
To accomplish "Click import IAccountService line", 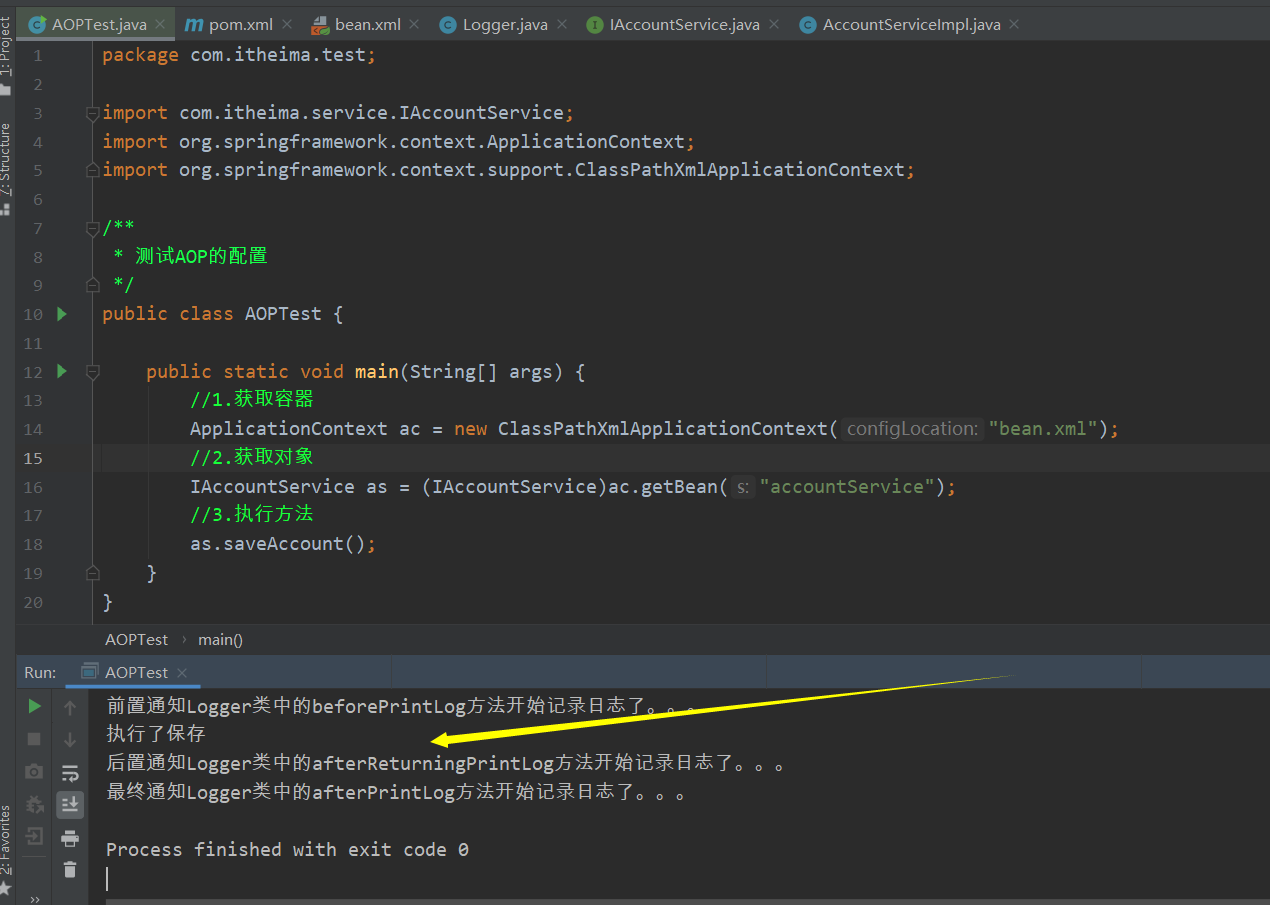I will point(338,113).
